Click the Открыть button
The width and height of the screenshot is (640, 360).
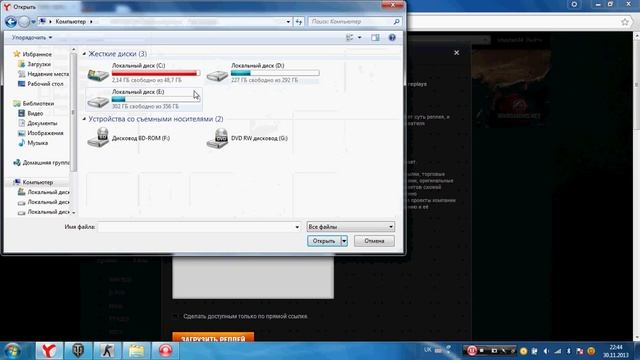coord(324,241)
